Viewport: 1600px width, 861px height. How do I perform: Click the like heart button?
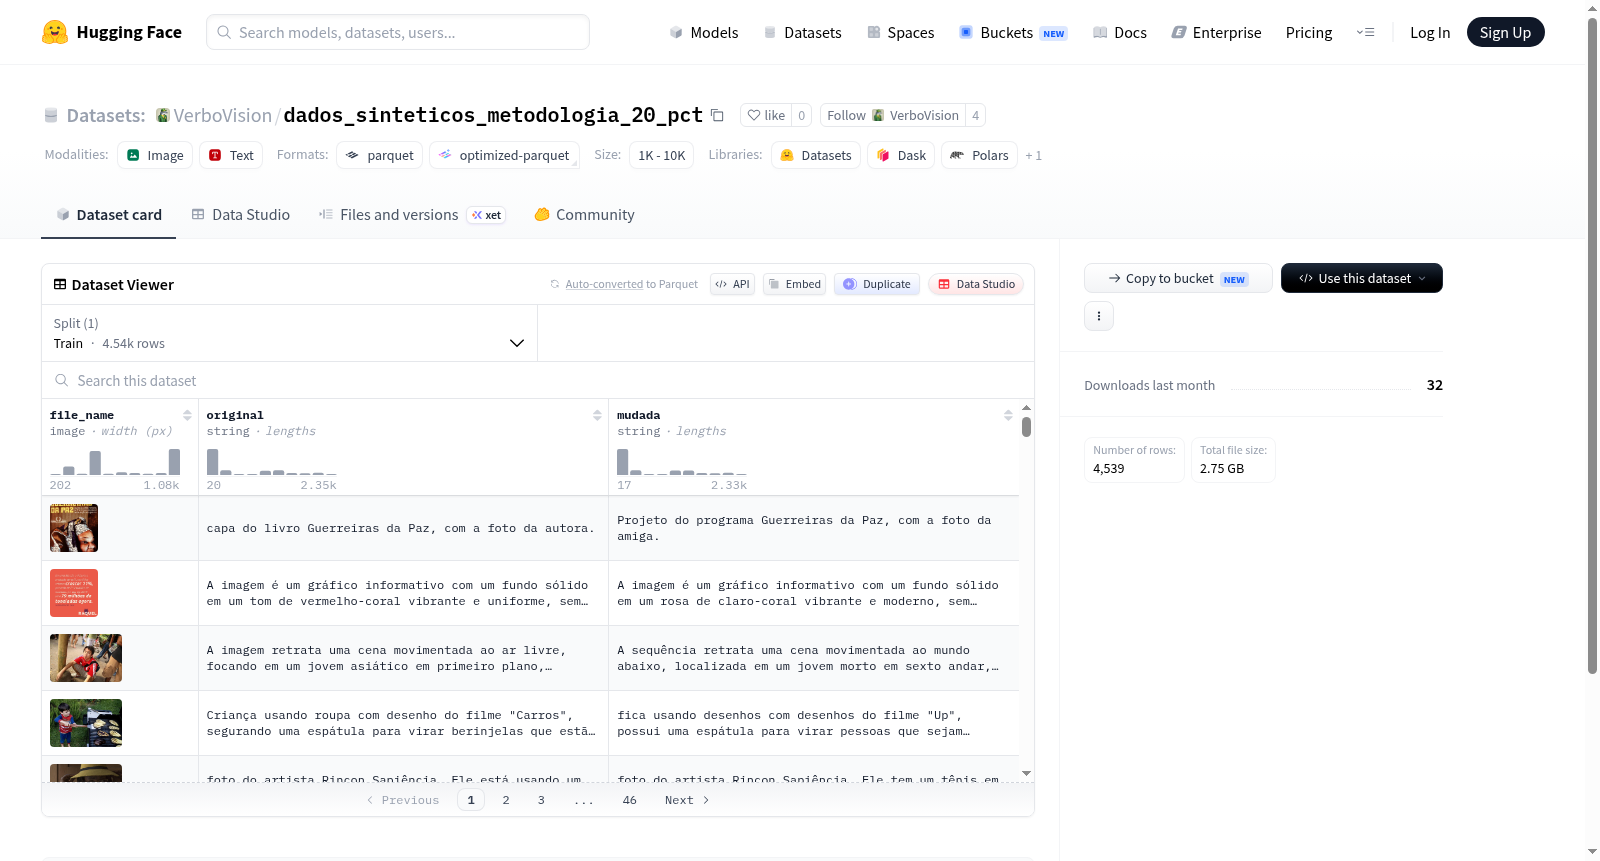[x=766, y=115]
